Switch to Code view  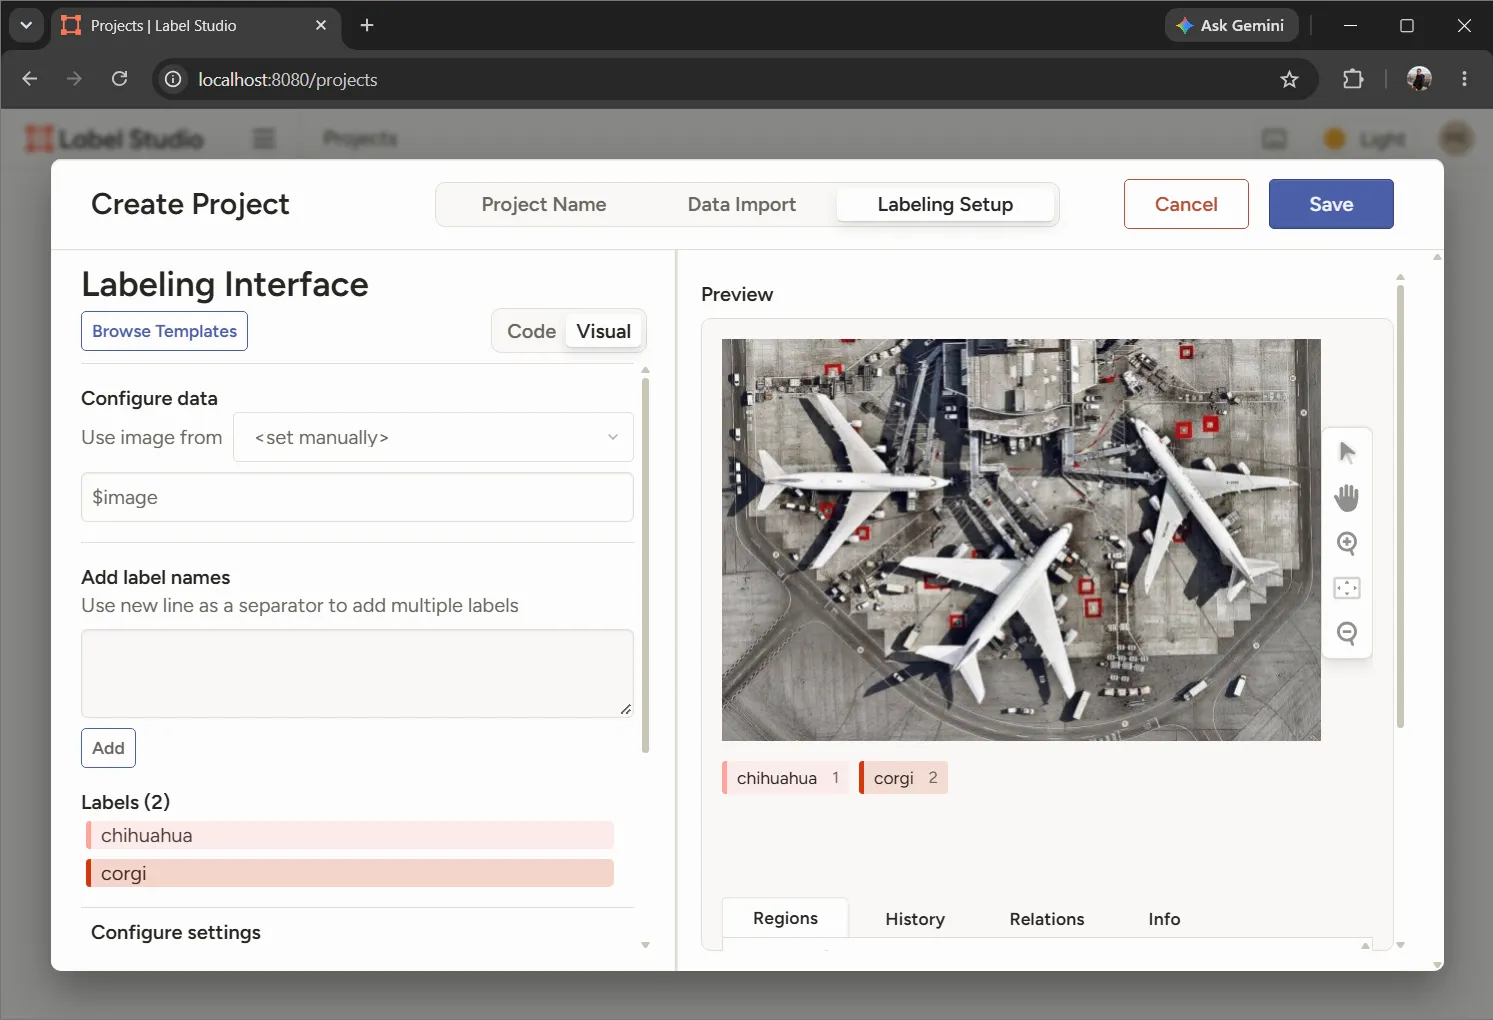531,331
